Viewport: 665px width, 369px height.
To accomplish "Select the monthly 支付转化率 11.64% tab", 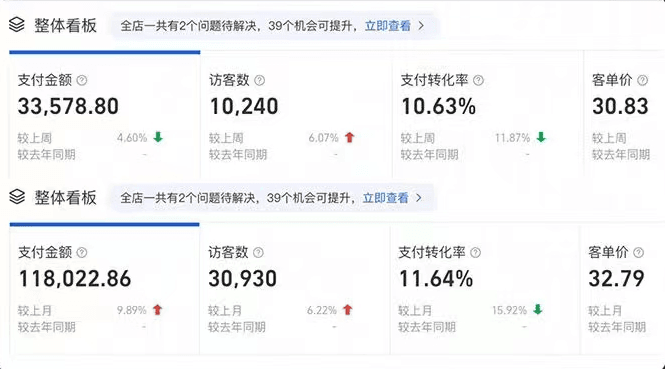I will 485,288.
